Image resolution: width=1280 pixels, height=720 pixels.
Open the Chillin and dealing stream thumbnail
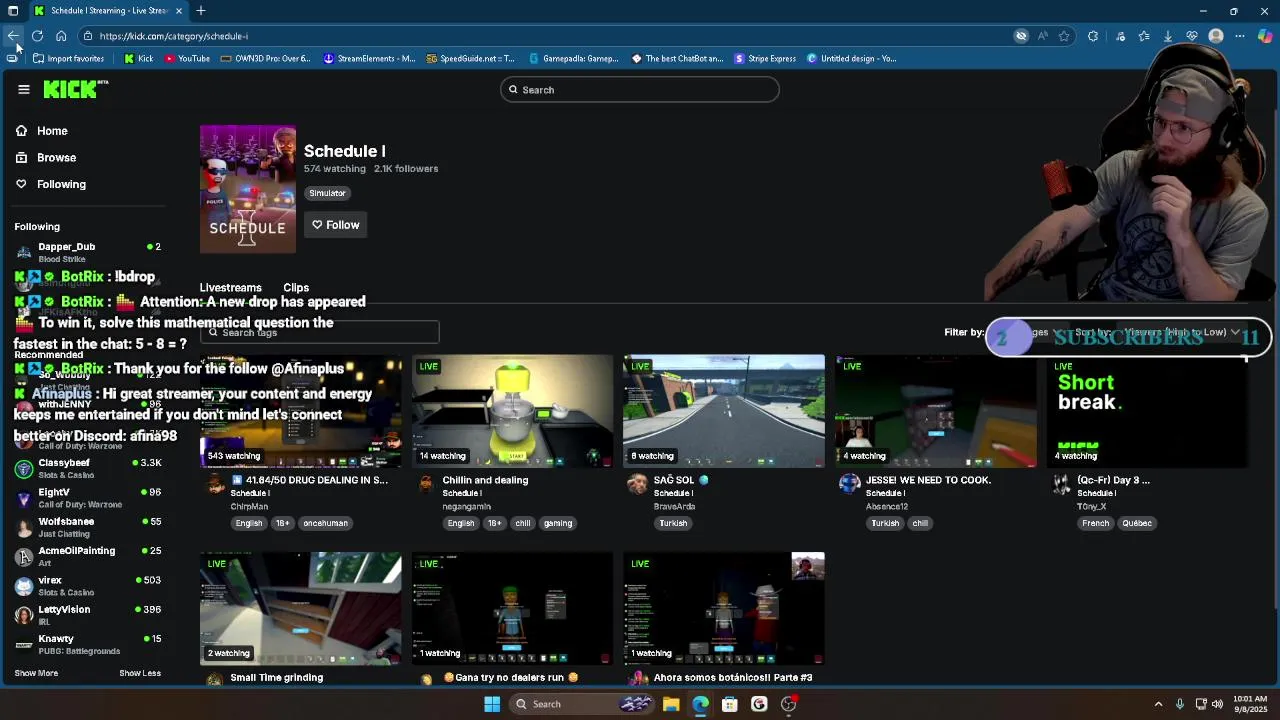(512, 411)
